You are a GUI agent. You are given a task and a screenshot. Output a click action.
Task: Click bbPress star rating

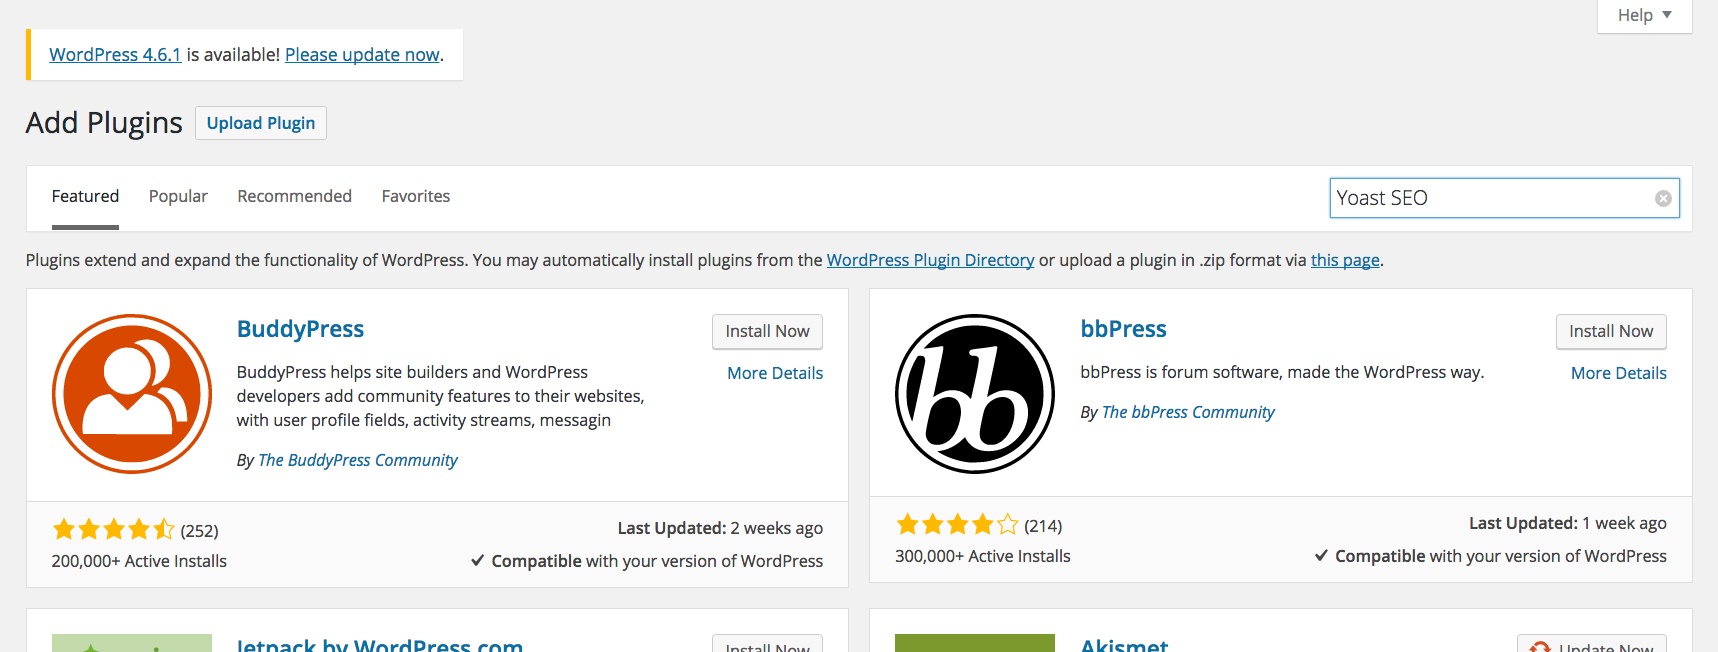[957, 524]
